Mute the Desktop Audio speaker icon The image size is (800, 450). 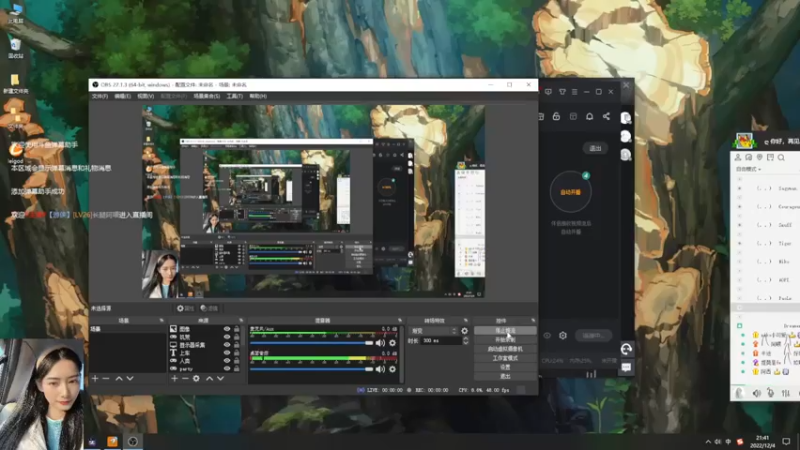click(380, 369)
